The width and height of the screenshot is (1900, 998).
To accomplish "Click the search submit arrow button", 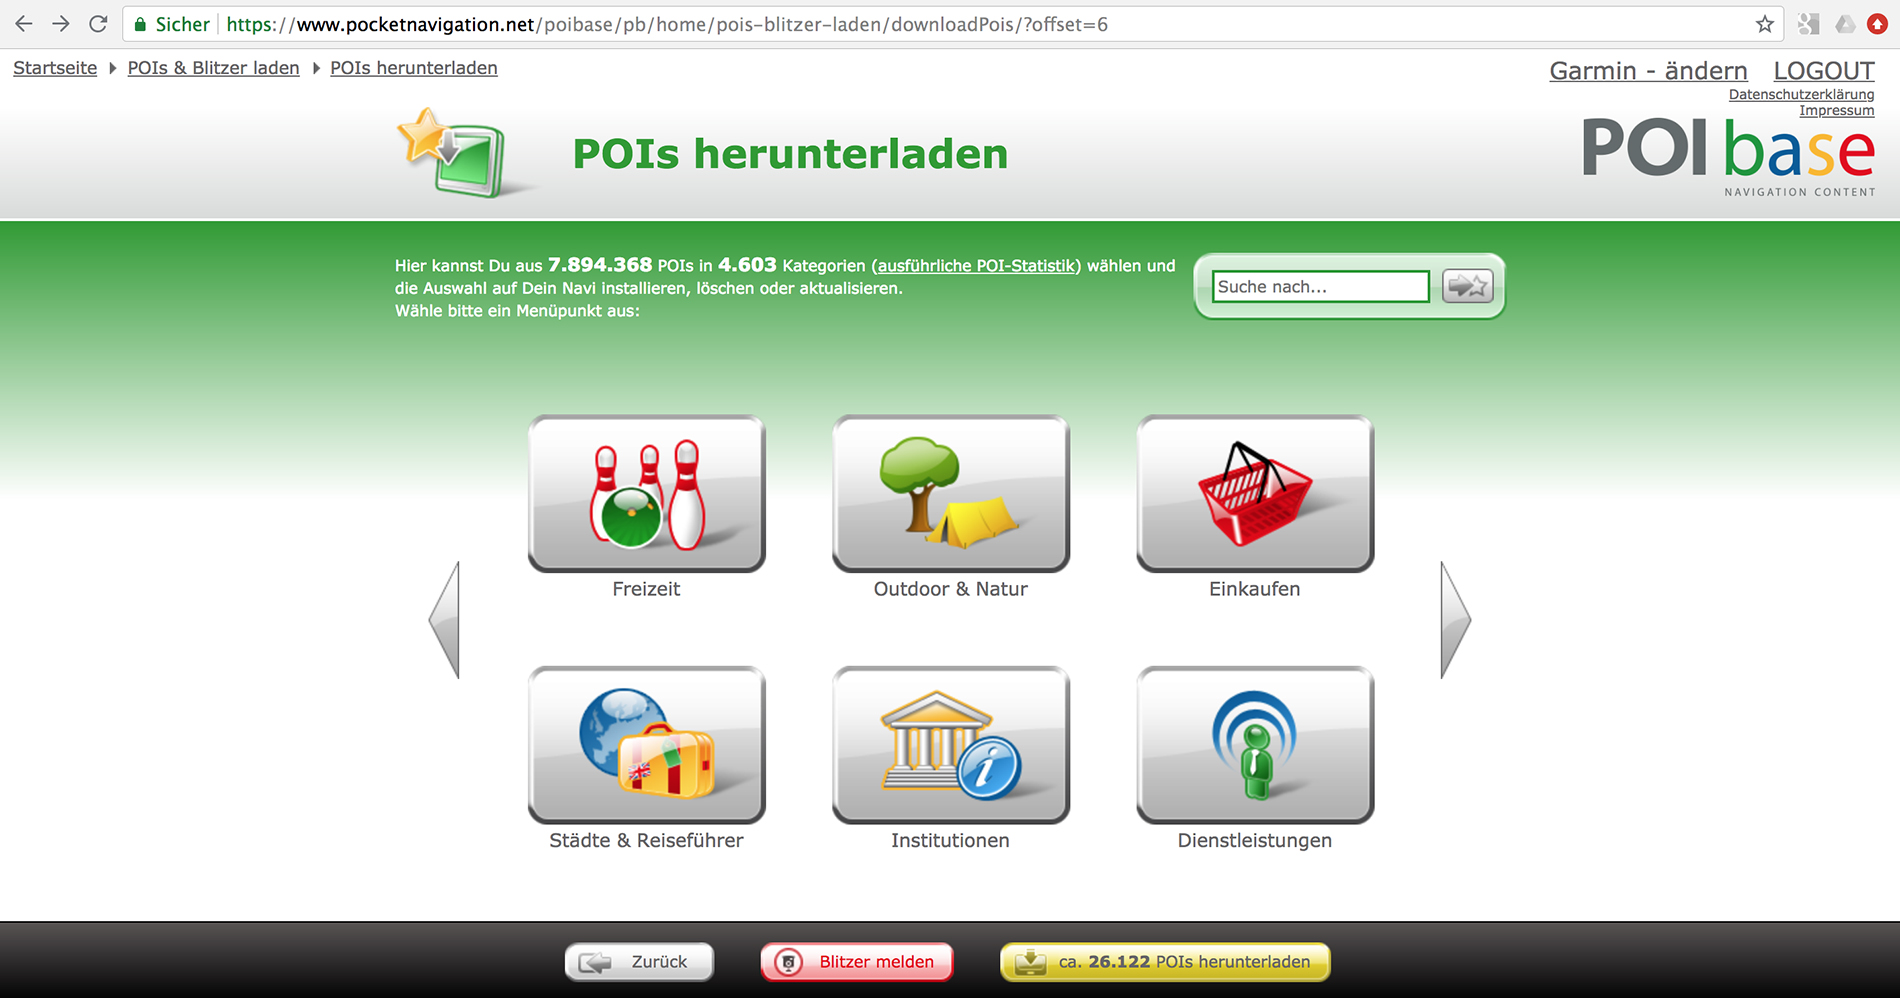I will (x=1467, y=287).
